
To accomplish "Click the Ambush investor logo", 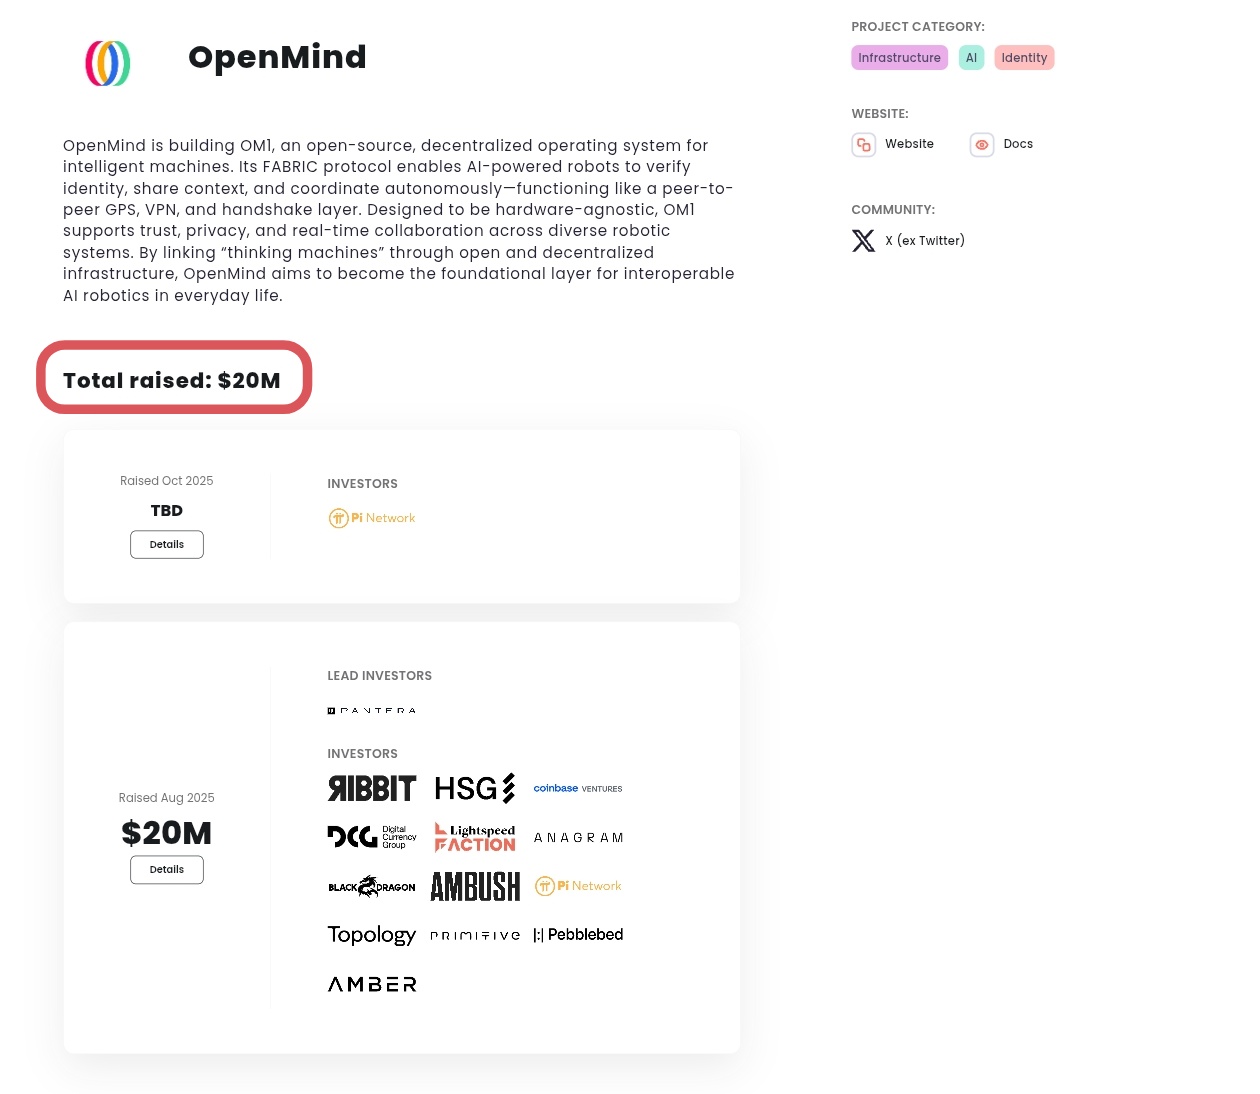I will coord(475,887).
